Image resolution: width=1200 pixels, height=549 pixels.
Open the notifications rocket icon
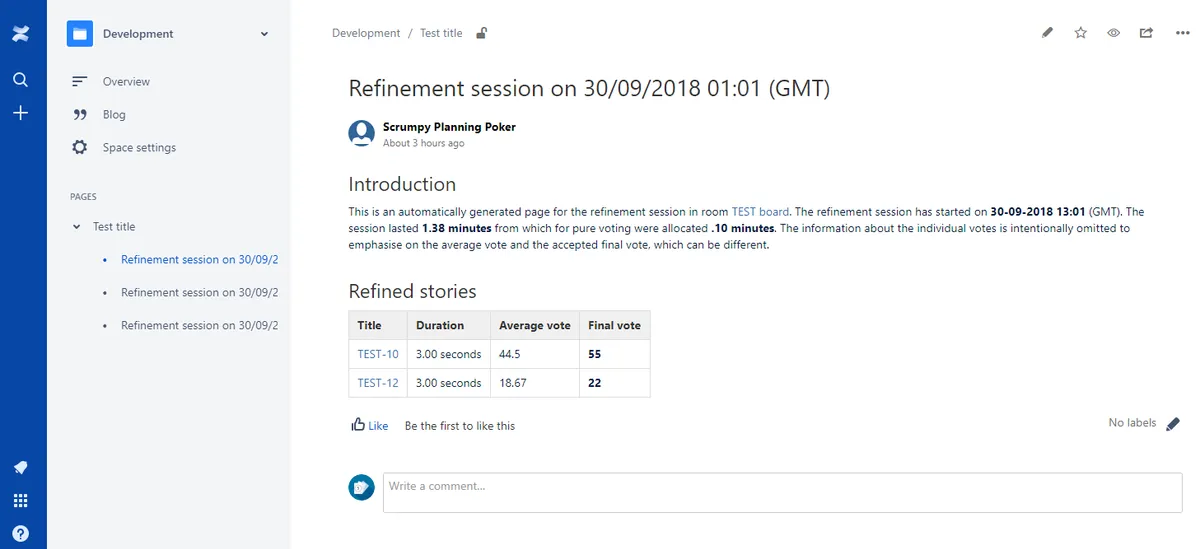(21, 468)
